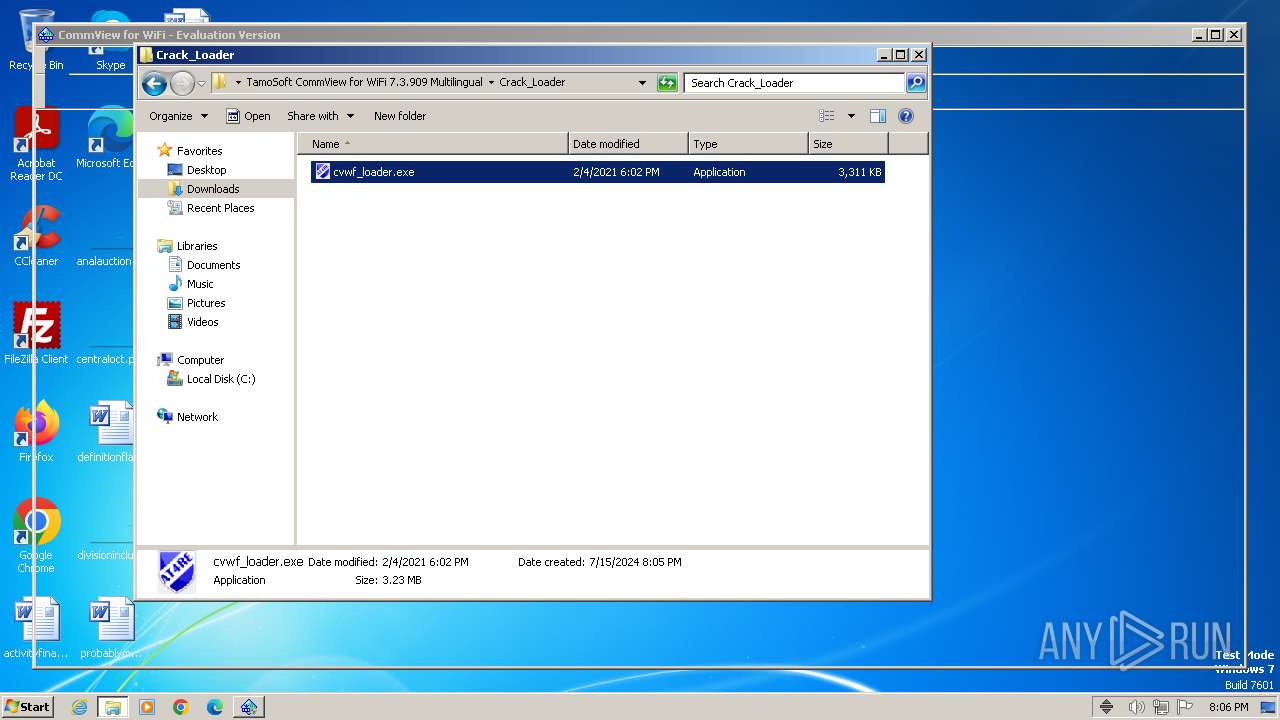This screenshot has width=1280, height=720.
Task: Click the Windows Explorer taskbar button
Action: pyautogui.click(x=113, y=707)
